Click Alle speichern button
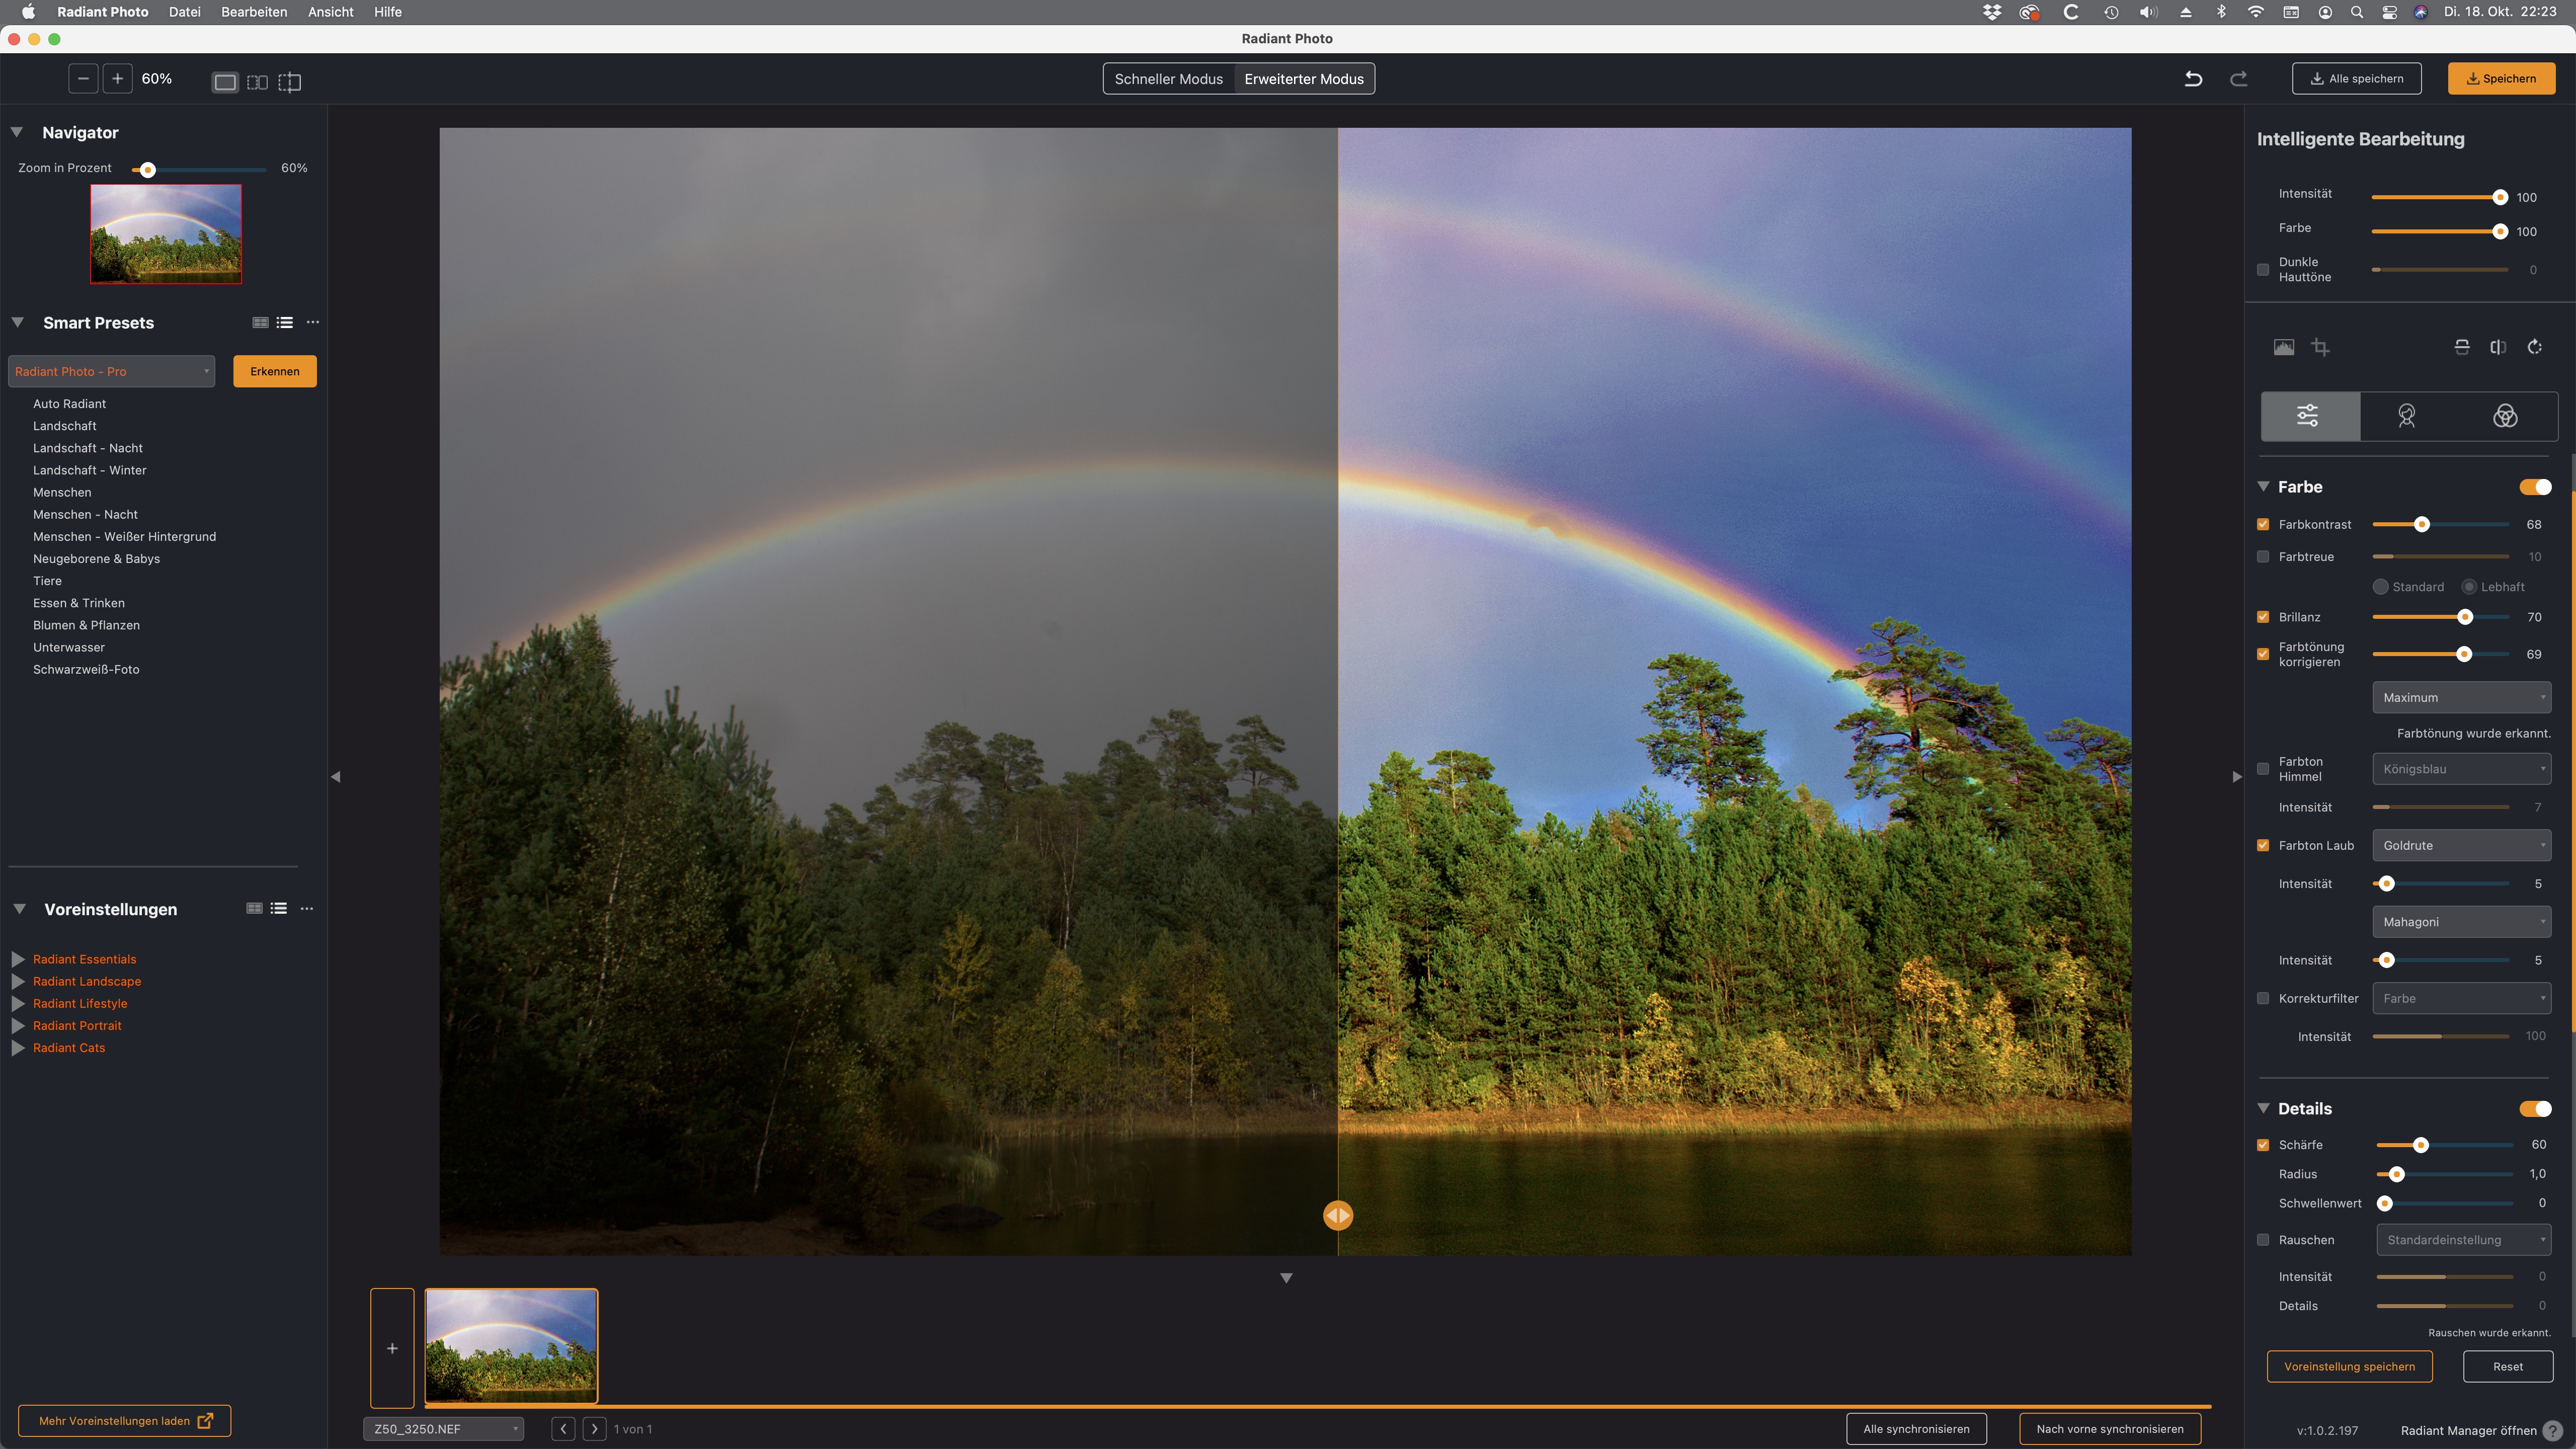The image size is (2576, 1449). [2357, 79]
